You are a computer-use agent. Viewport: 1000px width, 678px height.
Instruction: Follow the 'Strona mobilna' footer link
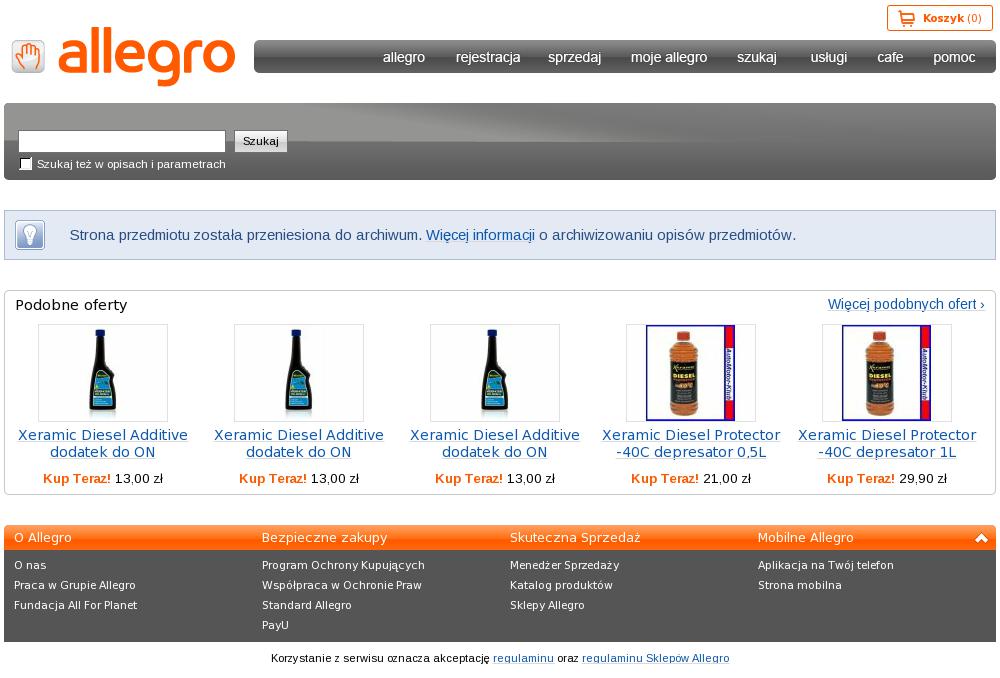click(800, 585)
